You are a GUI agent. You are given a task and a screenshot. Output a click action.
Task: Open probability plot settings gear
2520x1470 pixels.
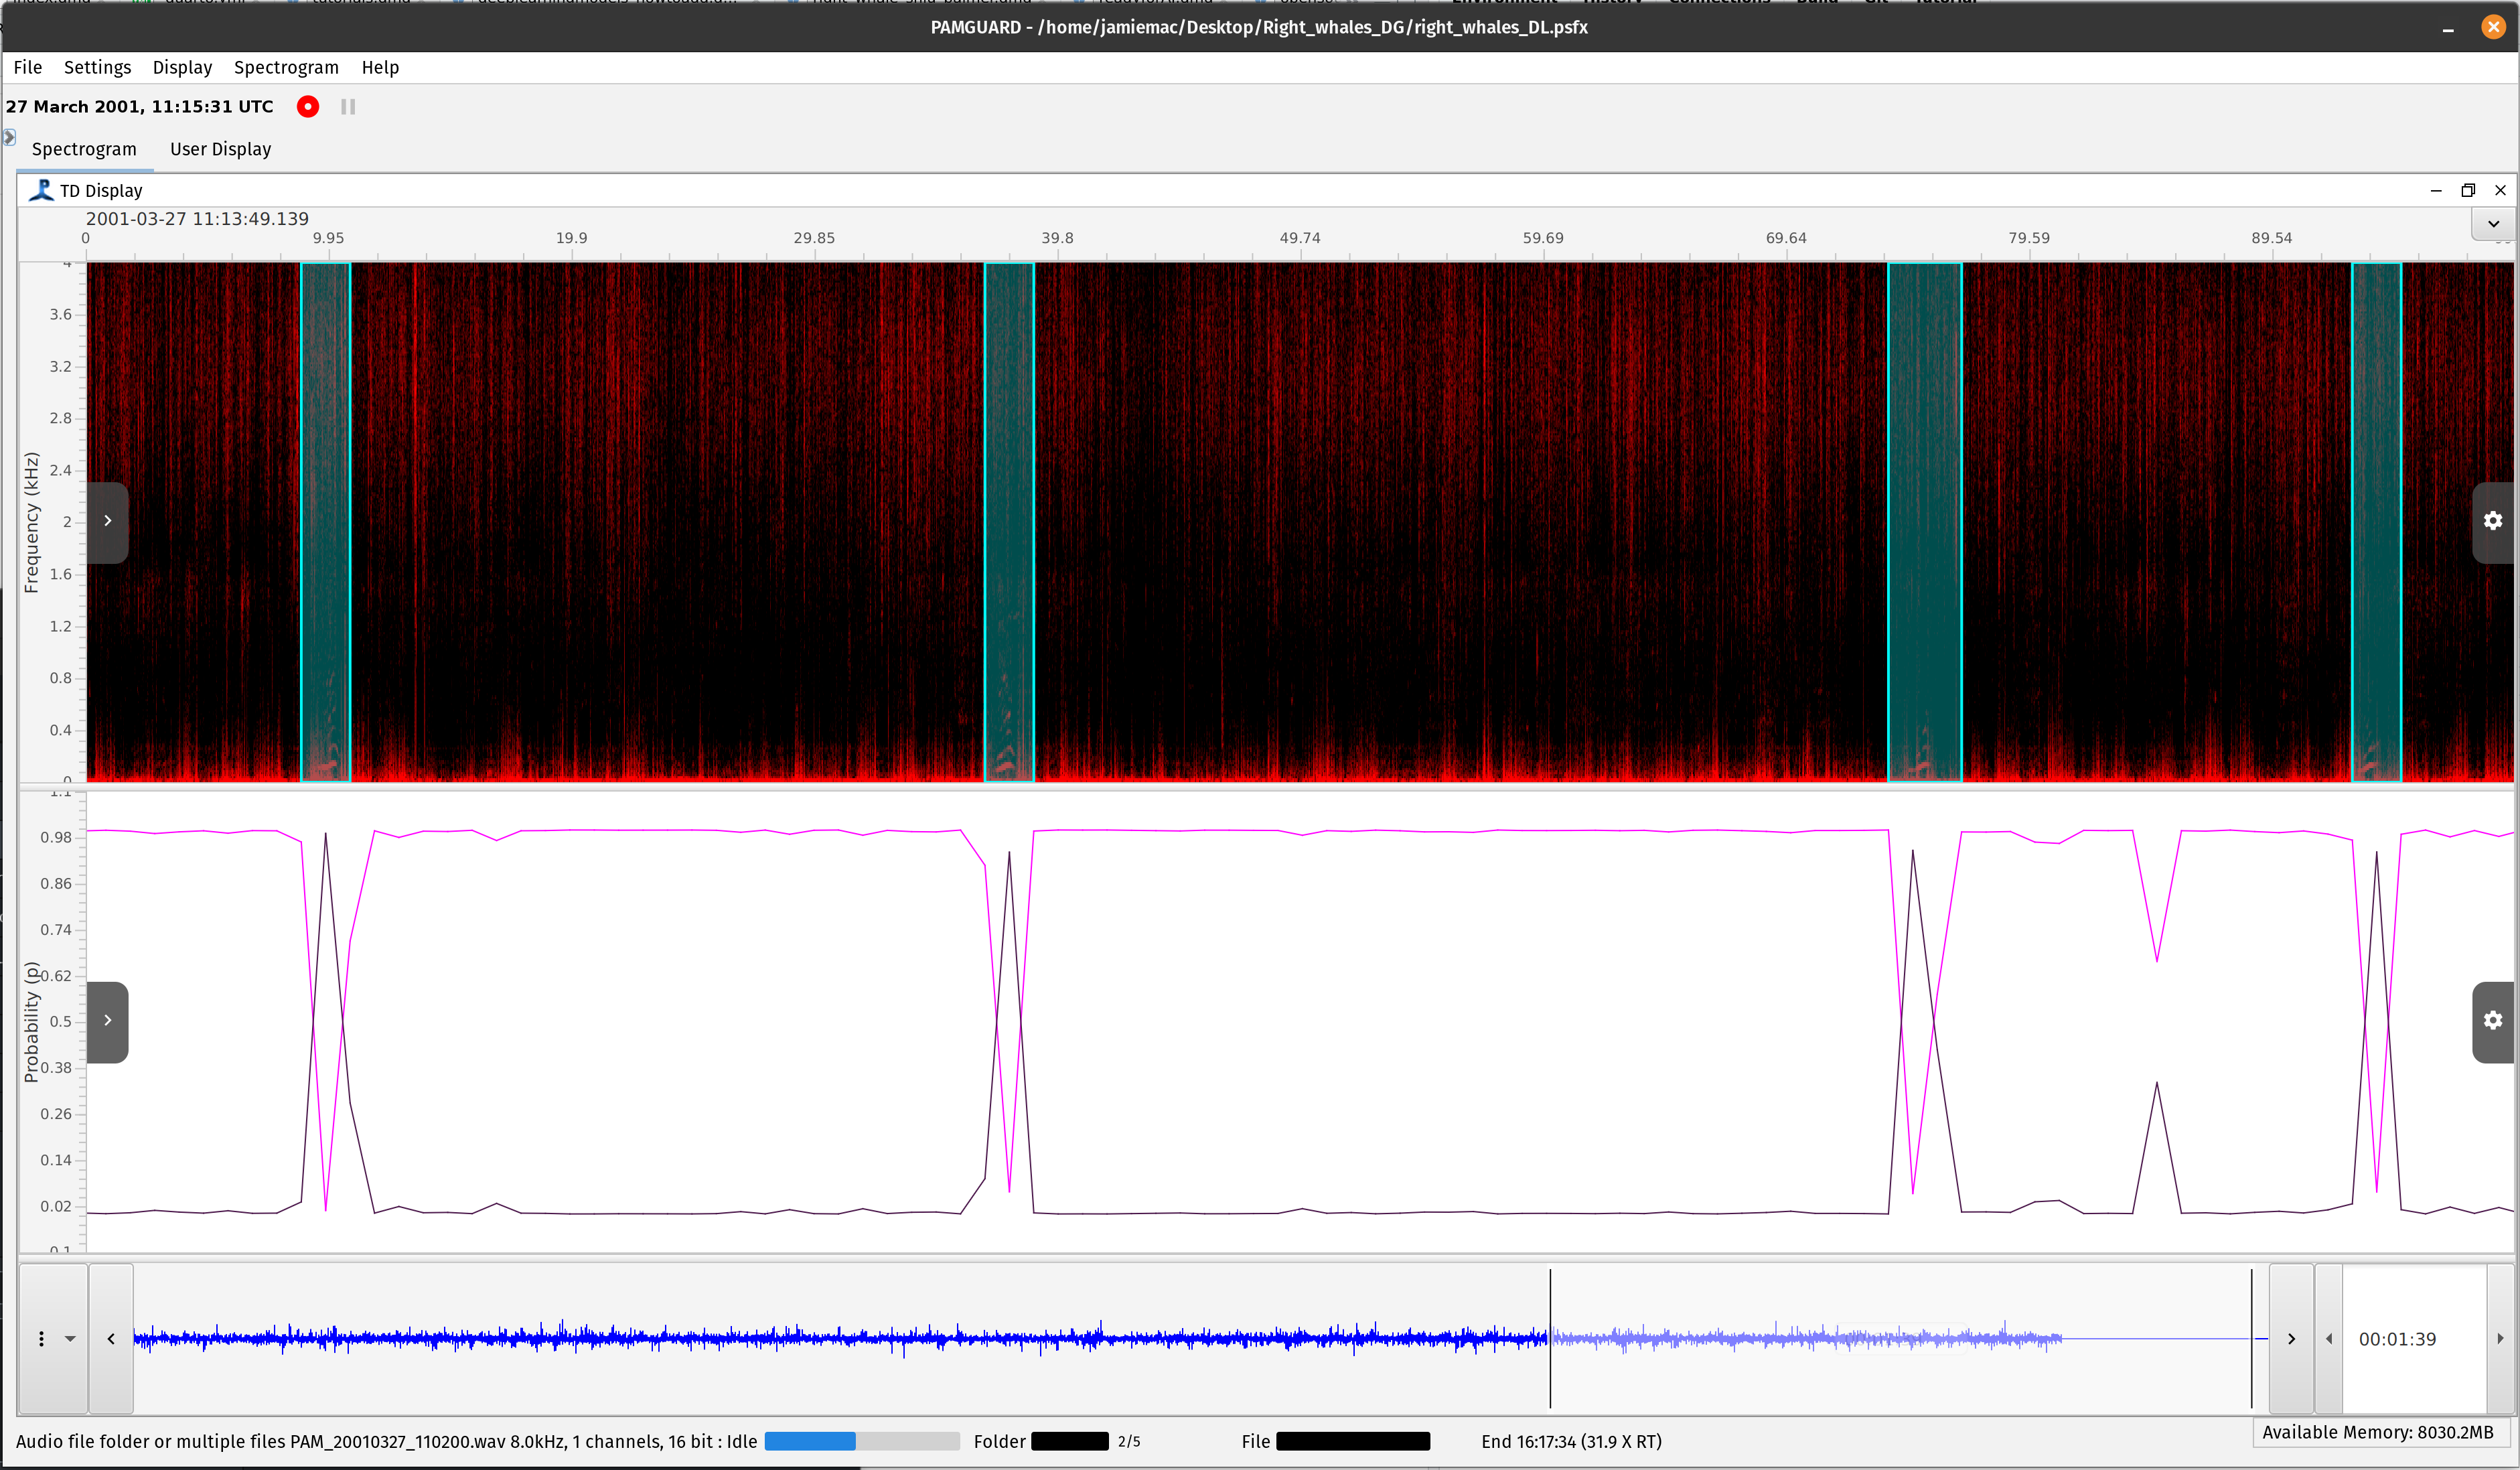[2493, 1020]
